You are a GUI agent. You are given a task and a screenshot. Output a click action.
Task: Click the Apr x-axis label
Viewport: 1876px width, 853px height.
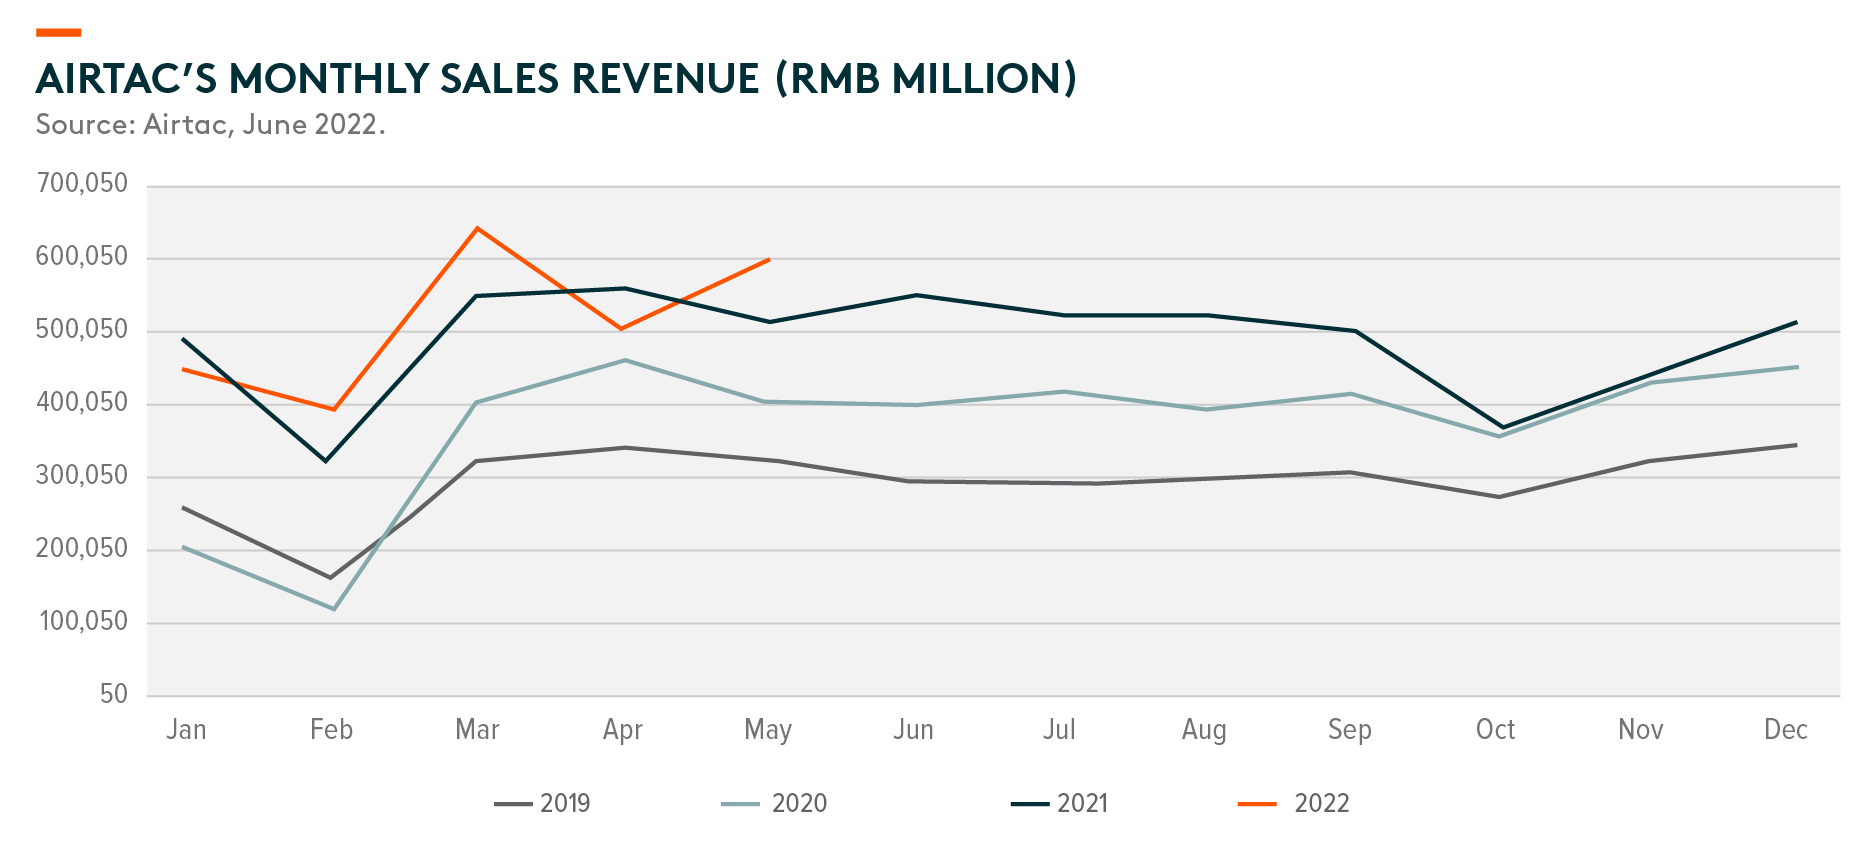click(x=622, y=730)
